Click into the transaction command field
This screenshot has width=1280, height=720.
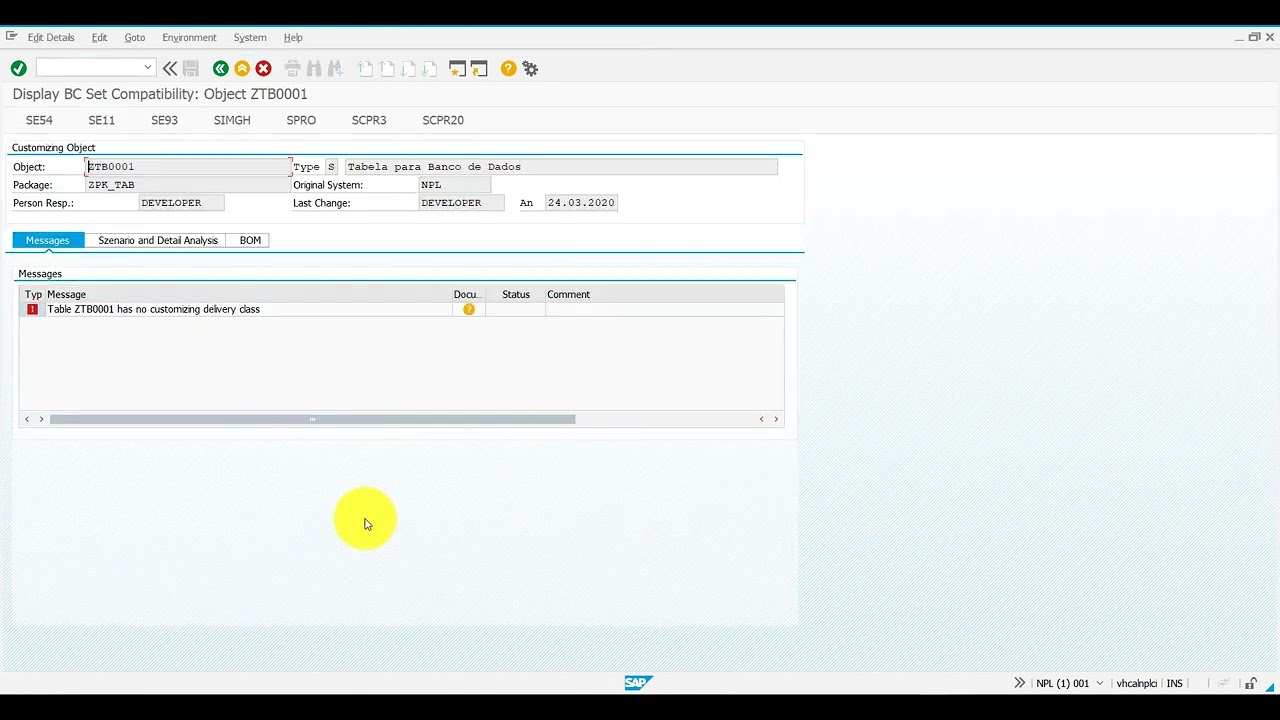tap(89, 68)
